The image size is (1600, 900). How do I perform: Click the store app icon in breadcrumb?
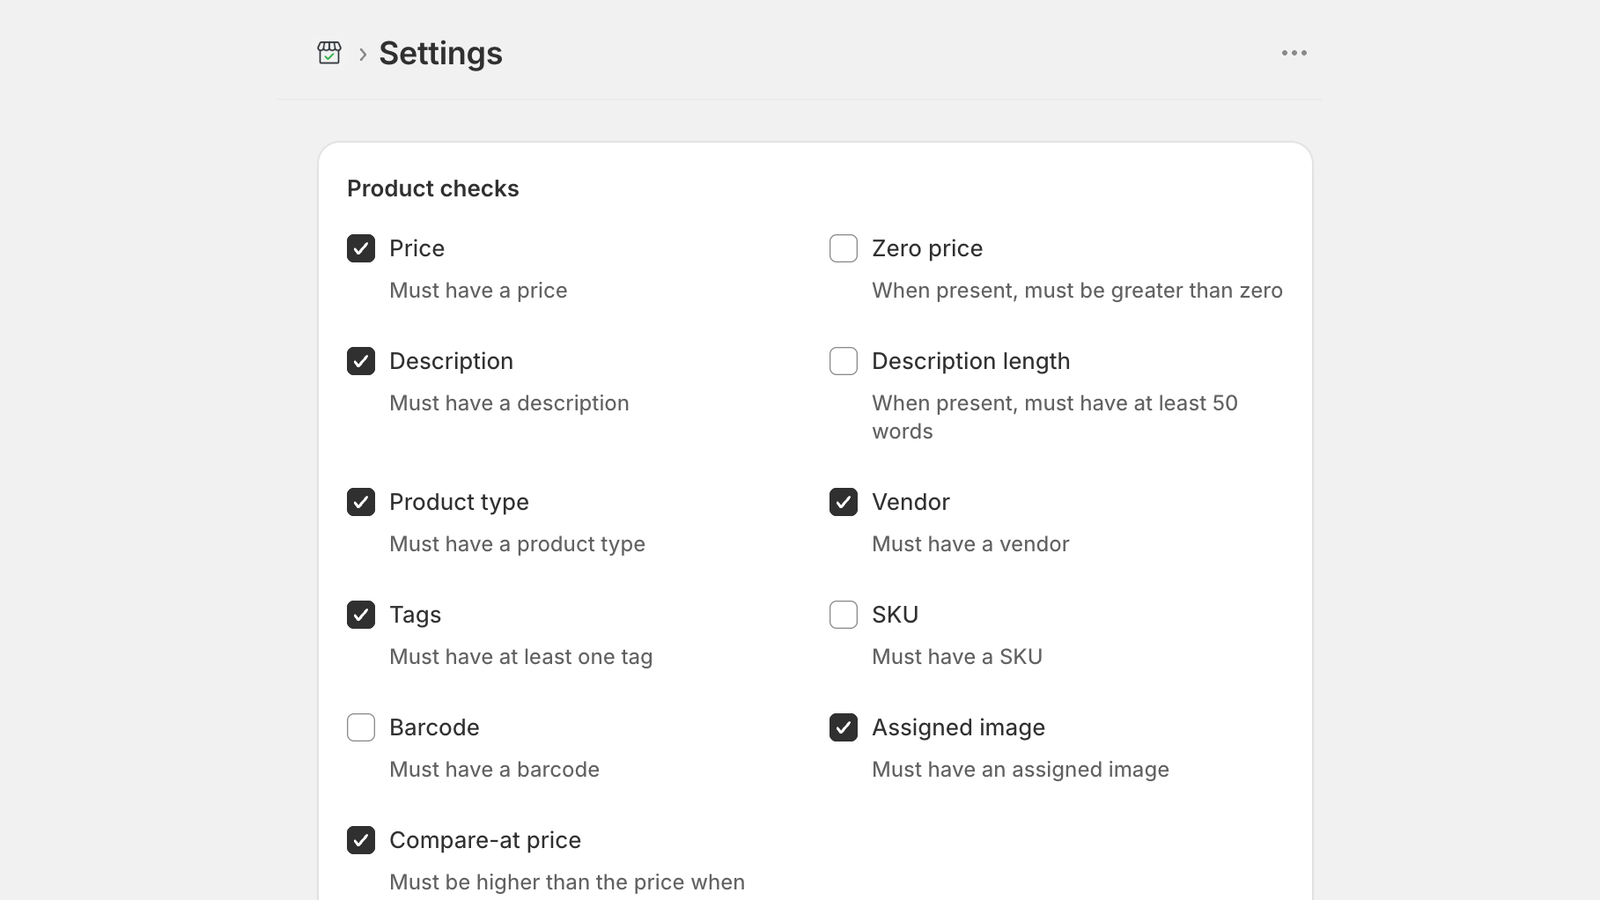coord(329,53)
